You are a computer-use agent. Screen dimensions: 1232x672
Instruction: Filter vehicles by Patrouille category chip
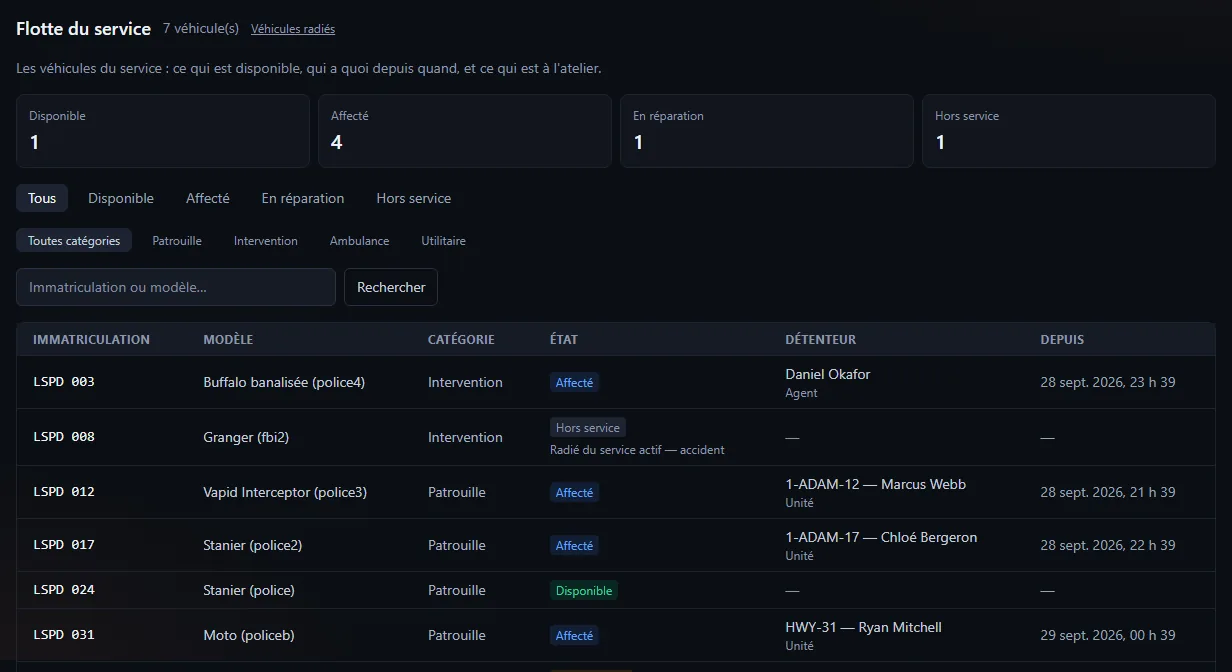point(177,241)
